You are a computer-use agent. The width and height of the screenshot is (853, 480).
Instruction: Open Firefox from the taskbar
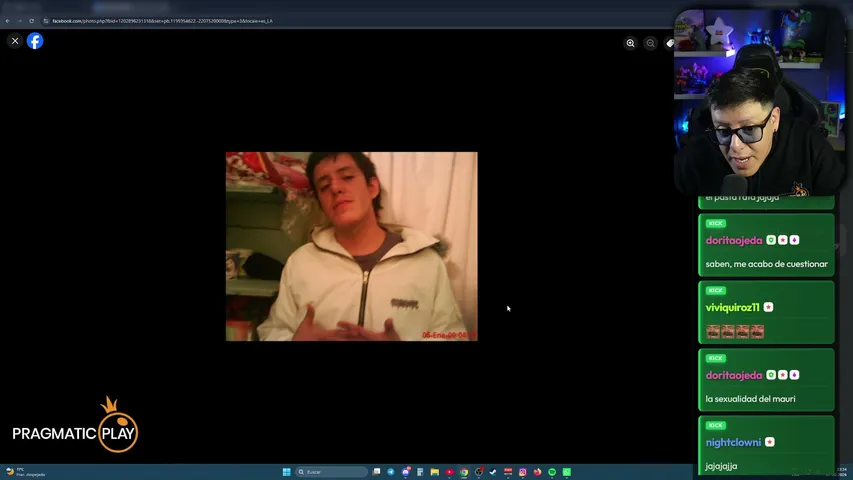(537, 472)
